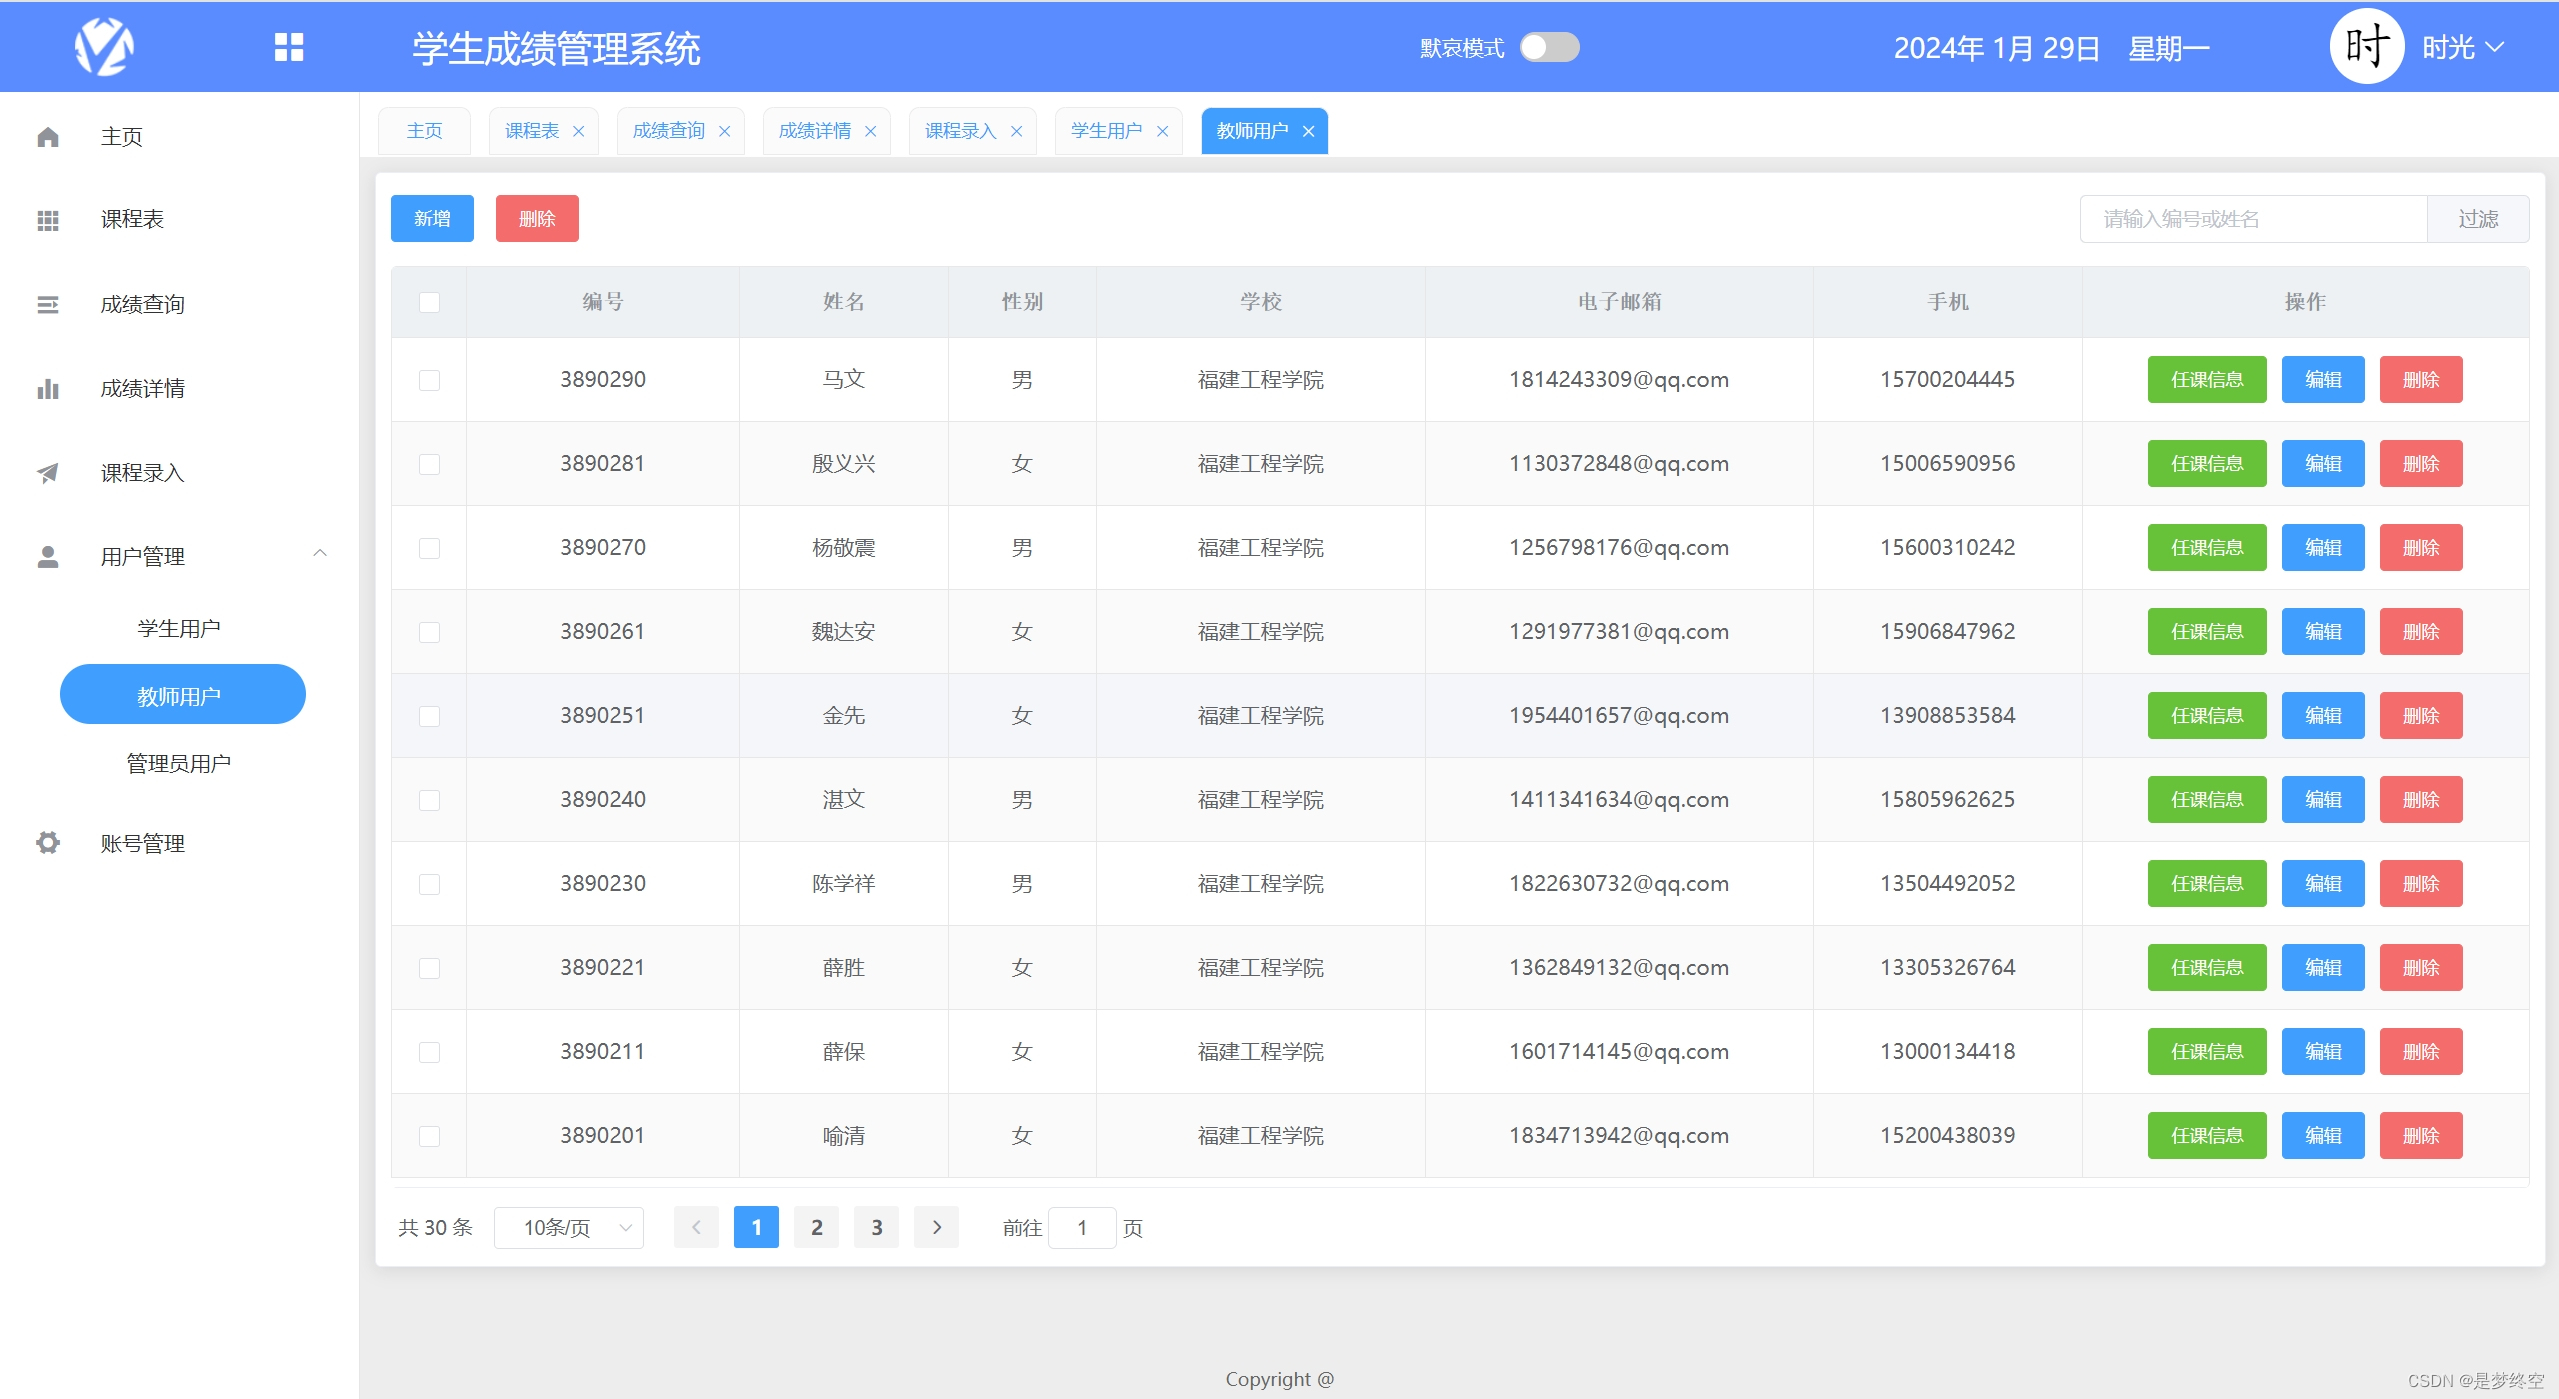Click email 1814243309@qq.com
The image size is (2559, 1399).
coord(1619,380)
